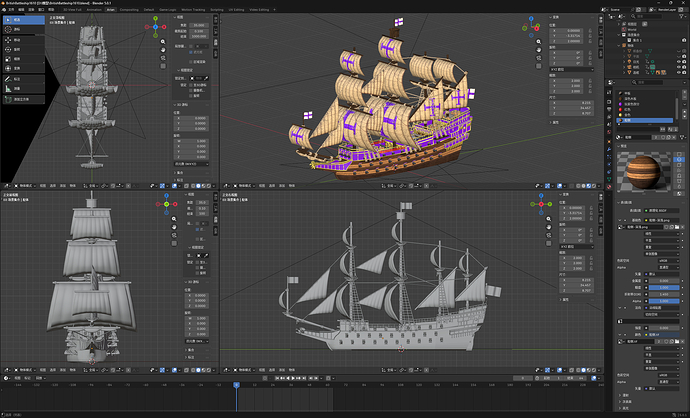Viewport: 690px width, 418px height.
Task: Click the blue roughness slider in material settings
Action: click(x=664, y=287)
